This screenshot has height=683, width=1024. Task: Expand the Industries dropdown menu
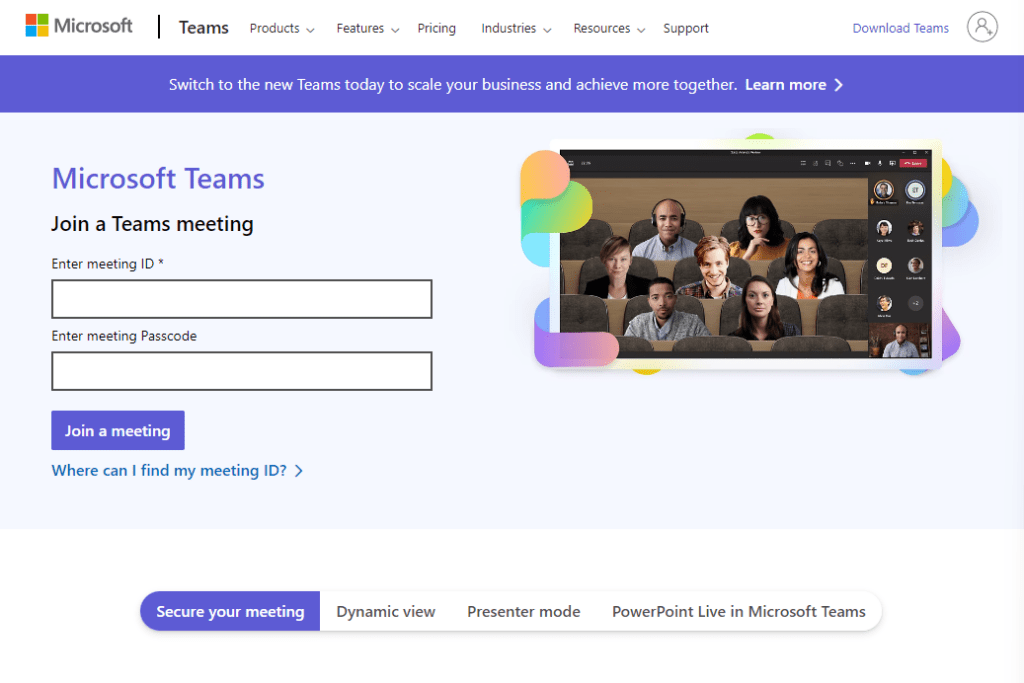[x=516, y=28]
